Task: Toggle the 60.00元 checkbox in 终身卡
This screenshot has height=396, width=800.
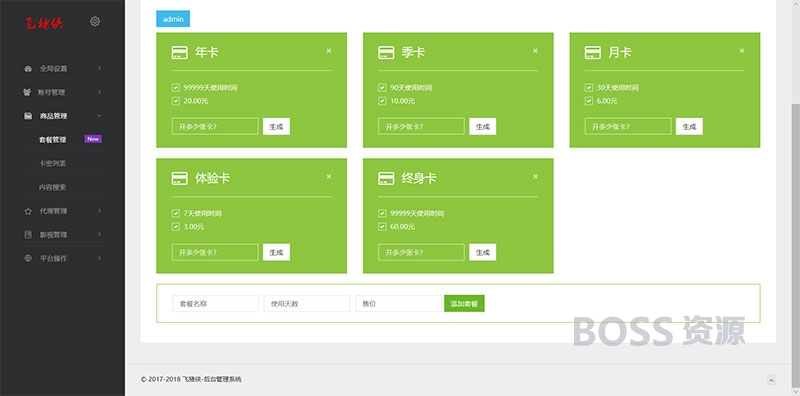Action: 382,227
